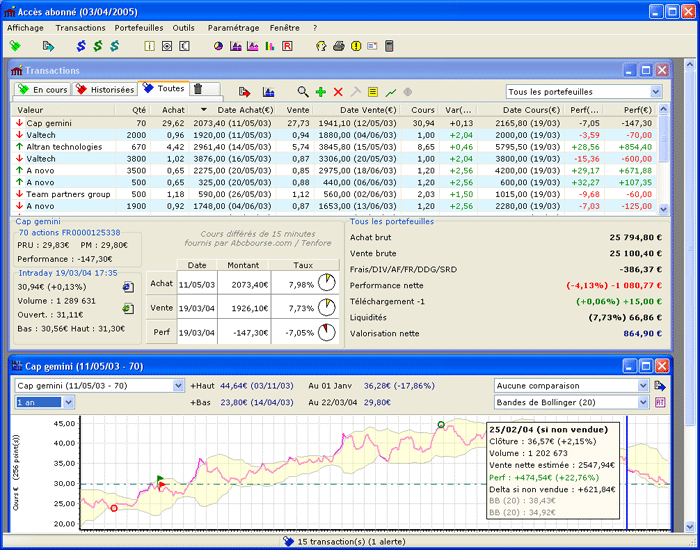The image size is (700, 550).
Task: Click the green flag marker on the chart
Action: click(x=161, y=479)
